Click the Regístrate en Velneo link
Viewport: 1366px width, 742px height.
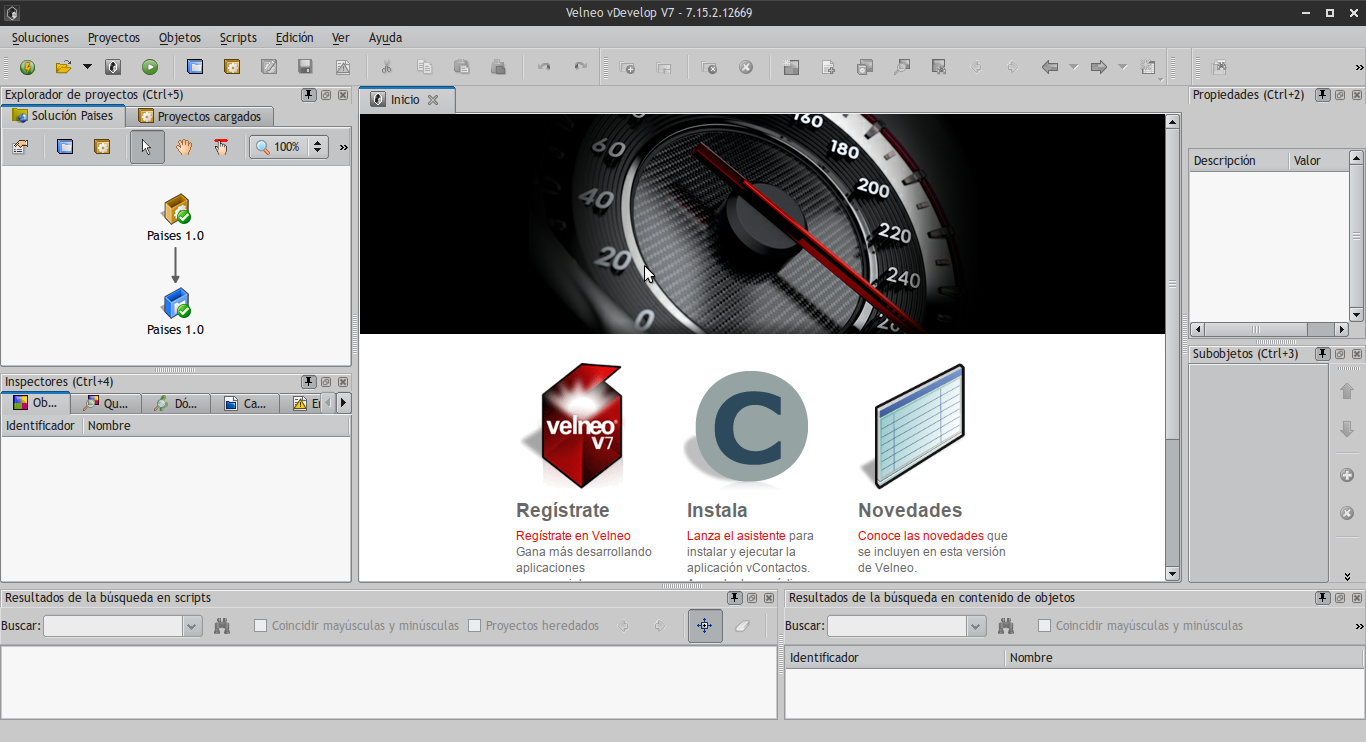[x=573, y=536]
